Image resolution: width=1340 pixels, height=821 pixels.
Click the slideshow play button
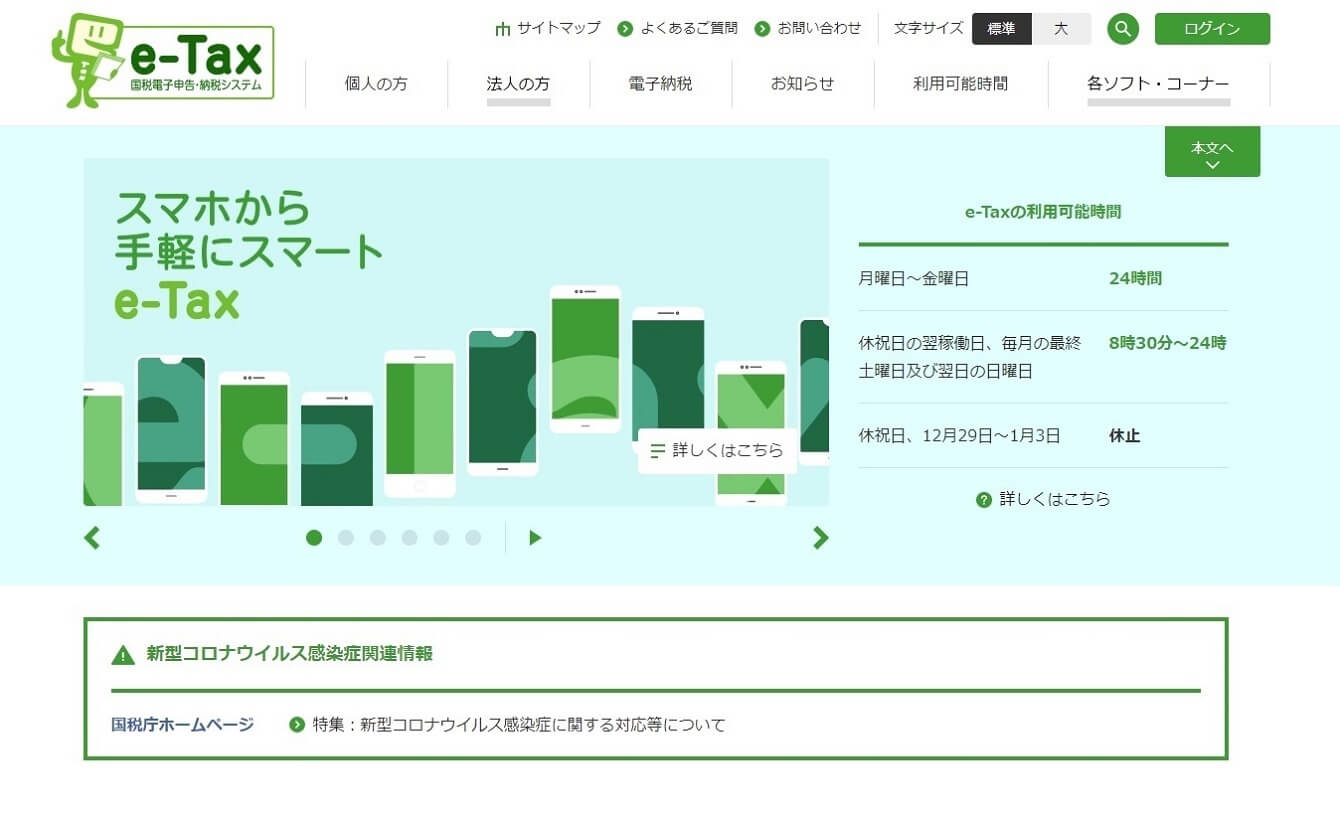click(x=535, y=538)
